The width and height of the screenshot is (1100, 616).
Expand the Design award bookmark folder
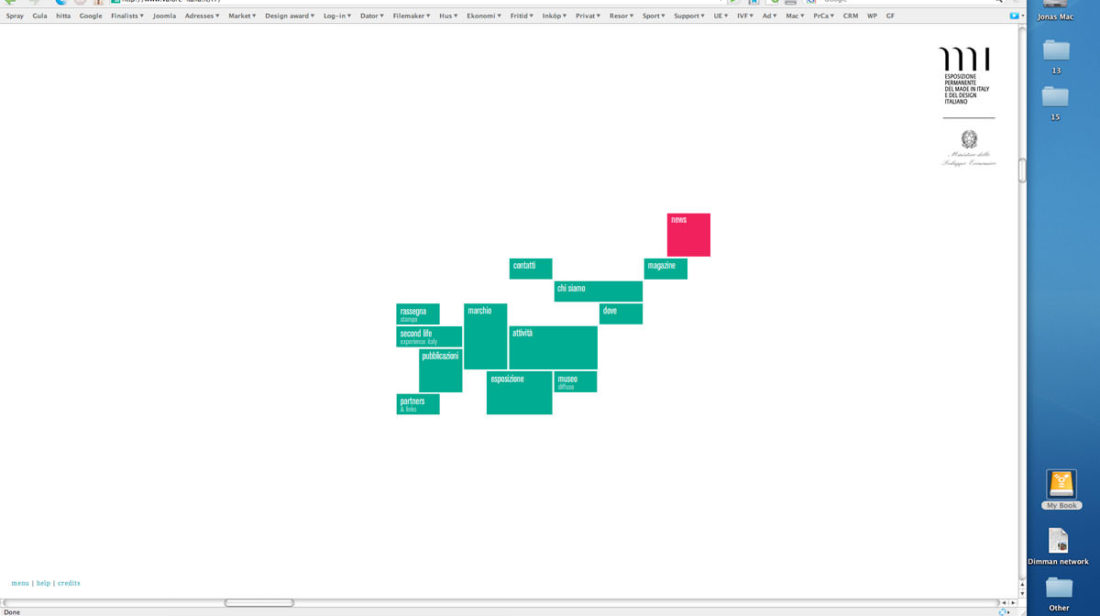click(x=290, y=15)
